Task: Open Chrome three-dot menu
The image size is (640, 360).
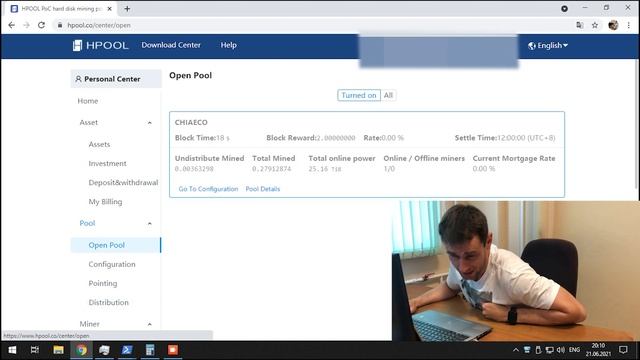Action: (629, 25)
